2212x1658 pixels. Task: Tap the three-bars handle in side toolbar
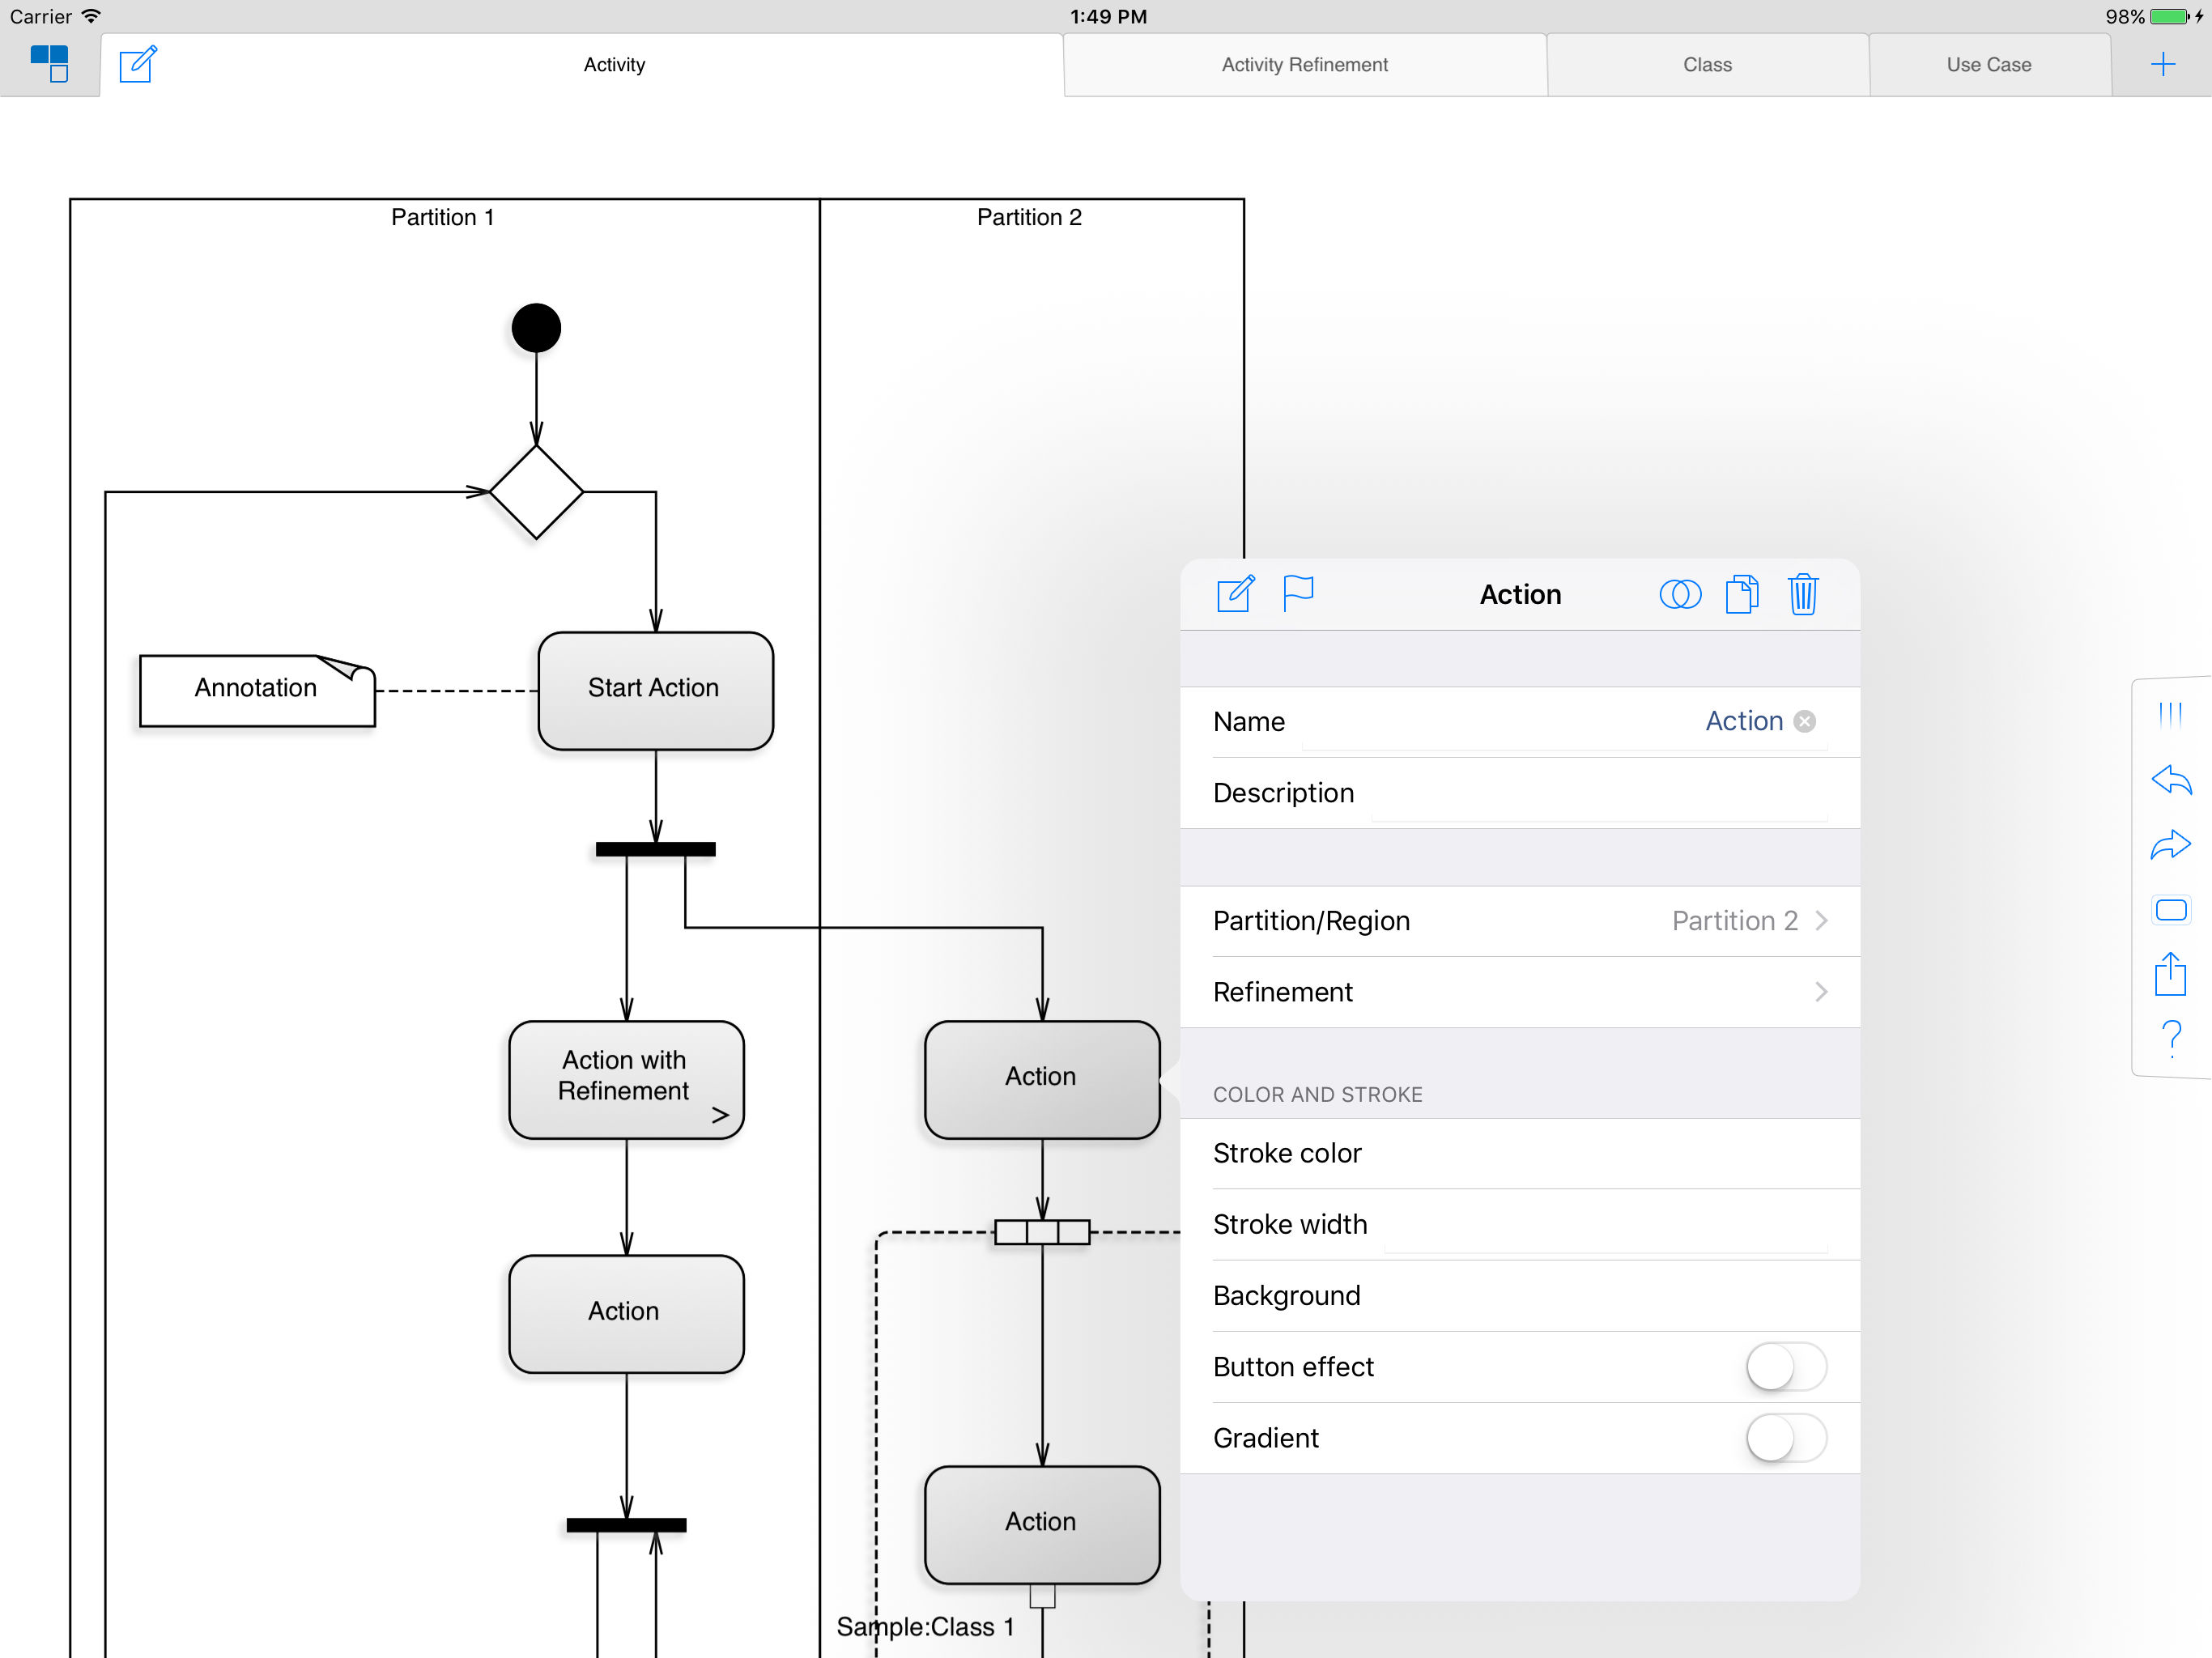2170,714
